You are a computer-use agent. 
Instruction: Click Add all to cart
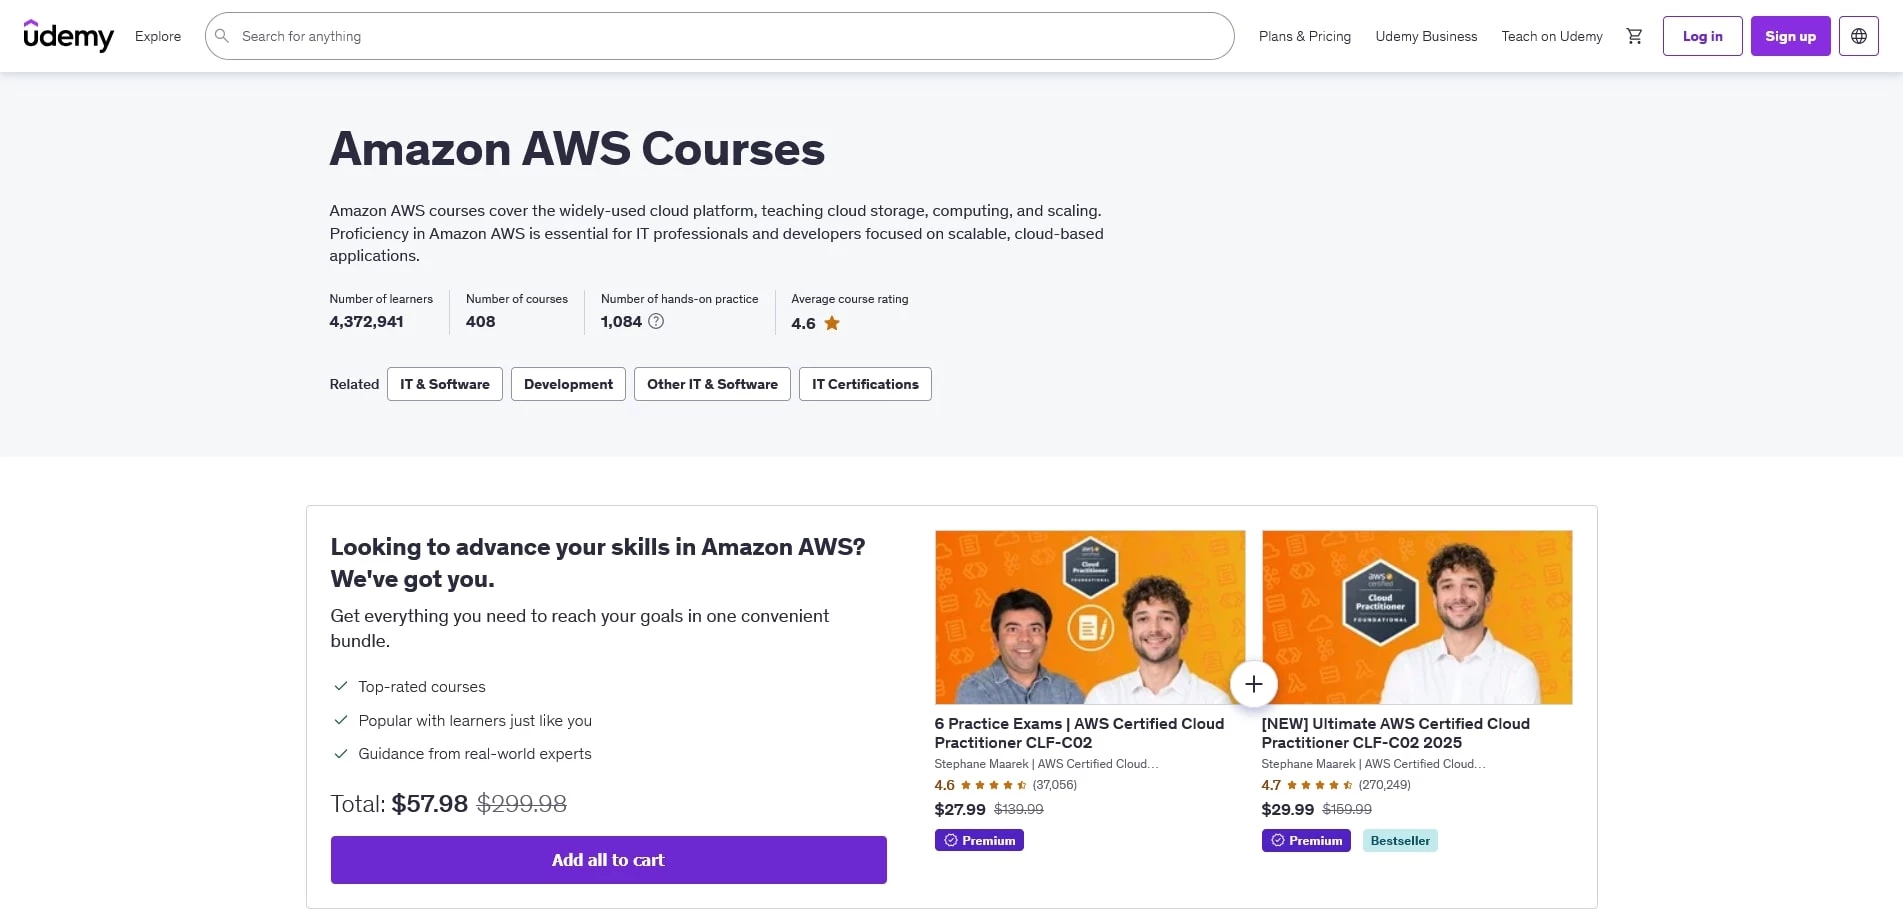click(608, 859)
